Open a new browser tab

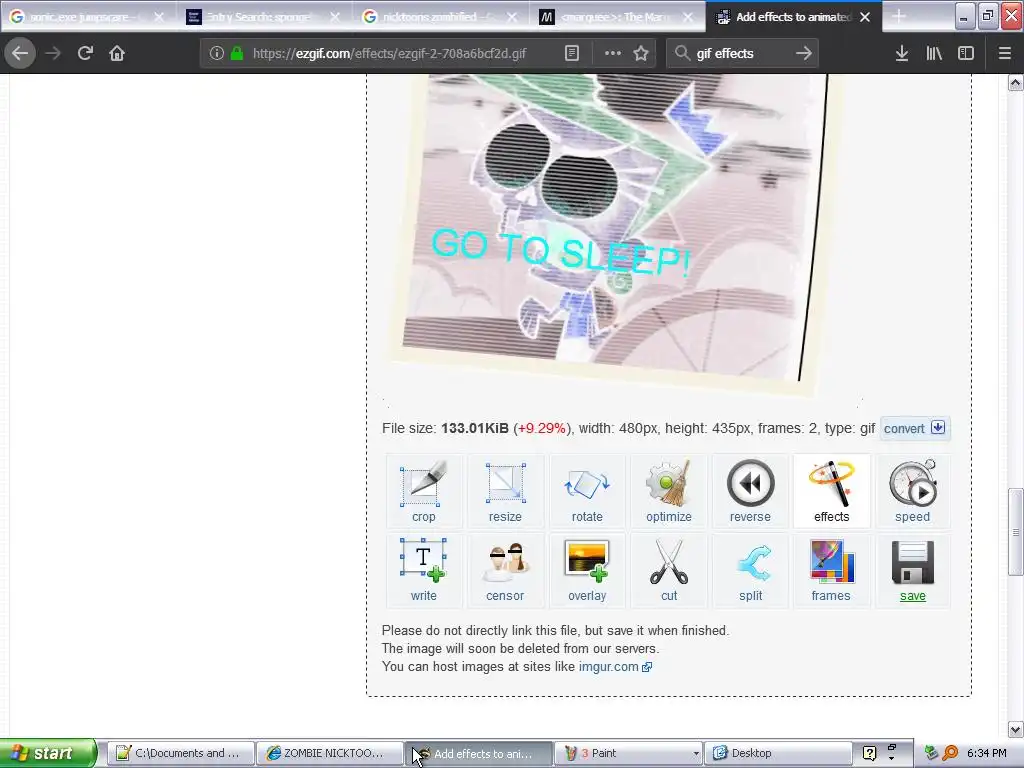click(899, 17)
